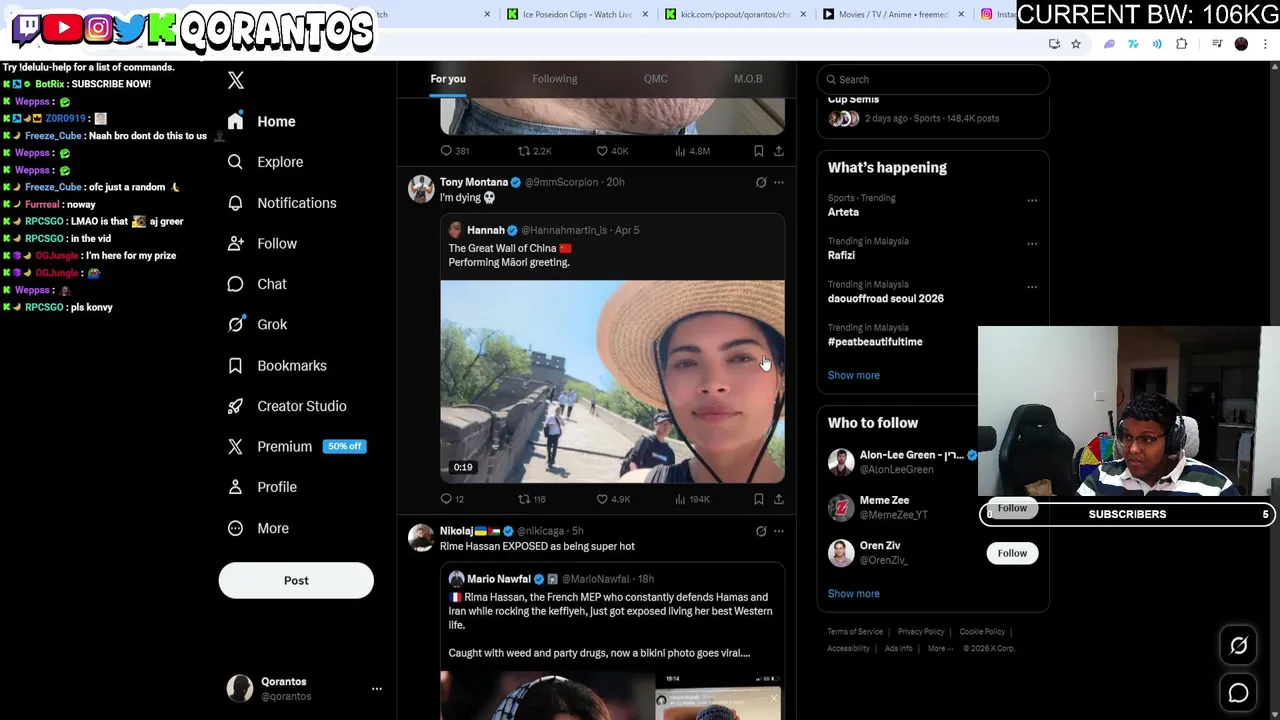Image resolution: width=1280 pixels, height=720 pixels.
Task: Open the #peatbeautifultime trending topic
Action: [x=875, y=342]
